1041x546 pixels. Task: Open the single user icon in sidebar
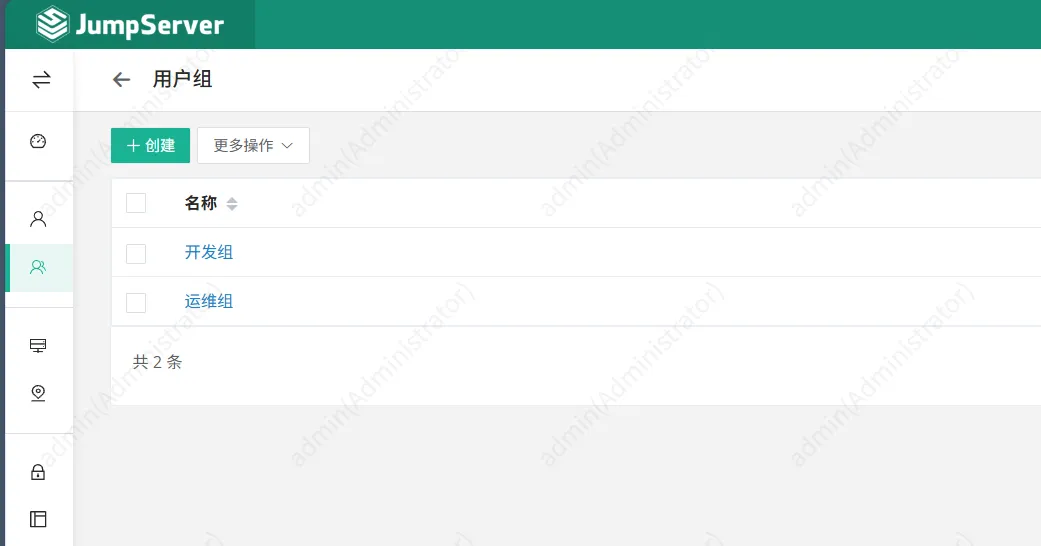tap(38, 219)
